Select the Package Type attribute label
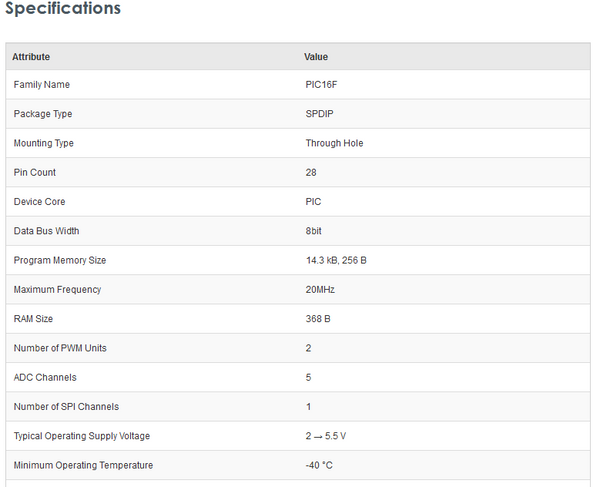This screenshot has height=487, width=600. 43,114
